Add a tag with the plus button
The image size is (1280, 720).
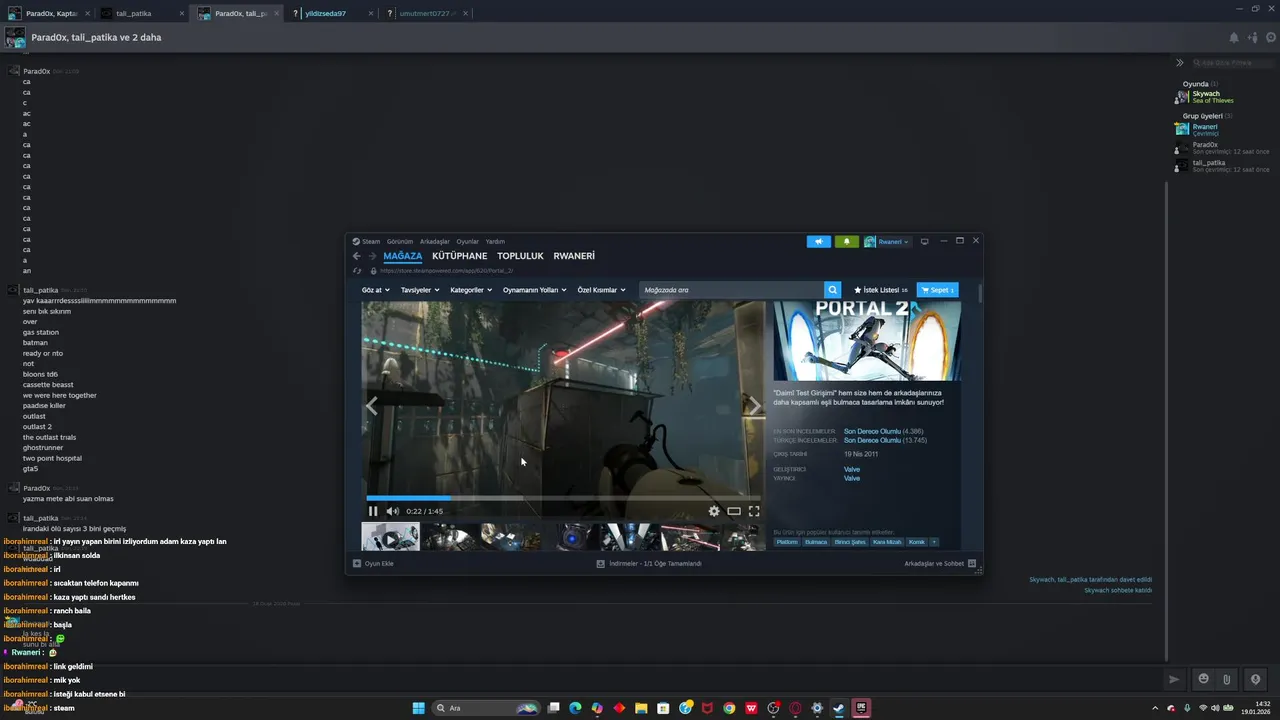pyautogui.click(x=934, y=542)
